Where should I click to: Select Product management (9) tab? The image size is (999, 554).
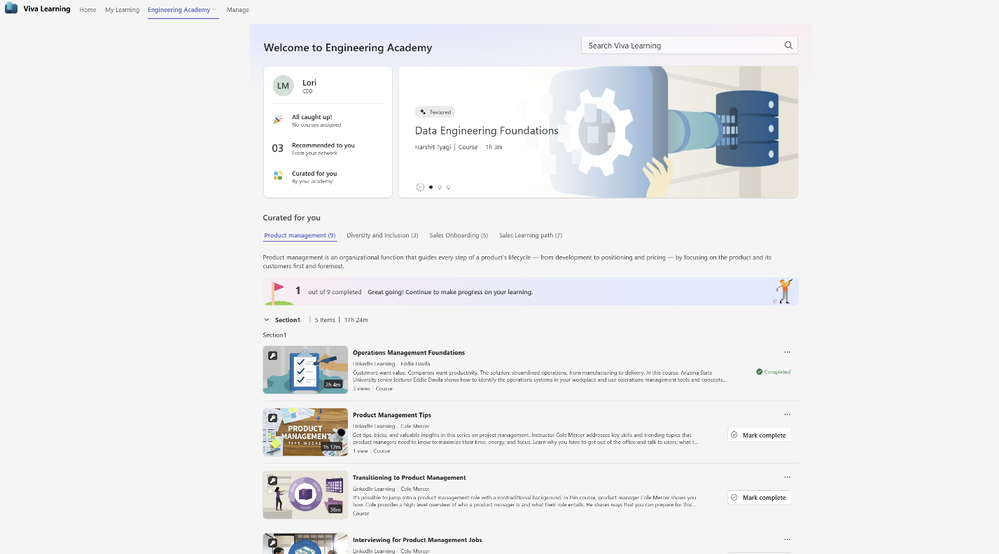coord(299,236)
